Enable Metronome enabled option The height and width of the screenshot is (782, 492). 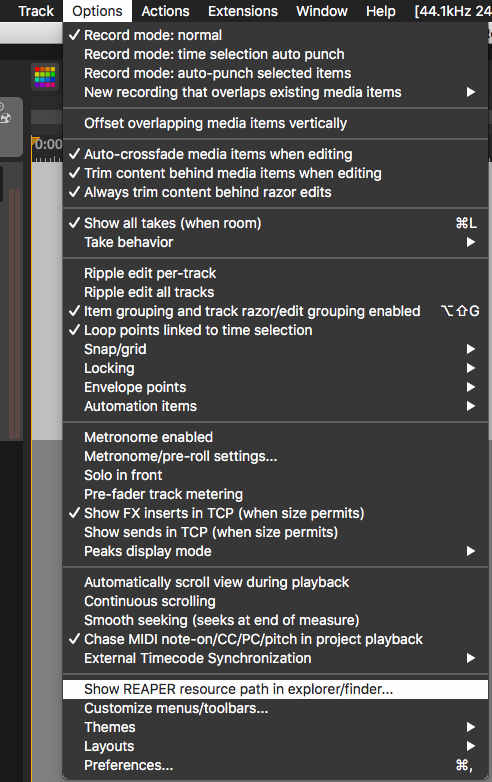[x=275, y=437]
